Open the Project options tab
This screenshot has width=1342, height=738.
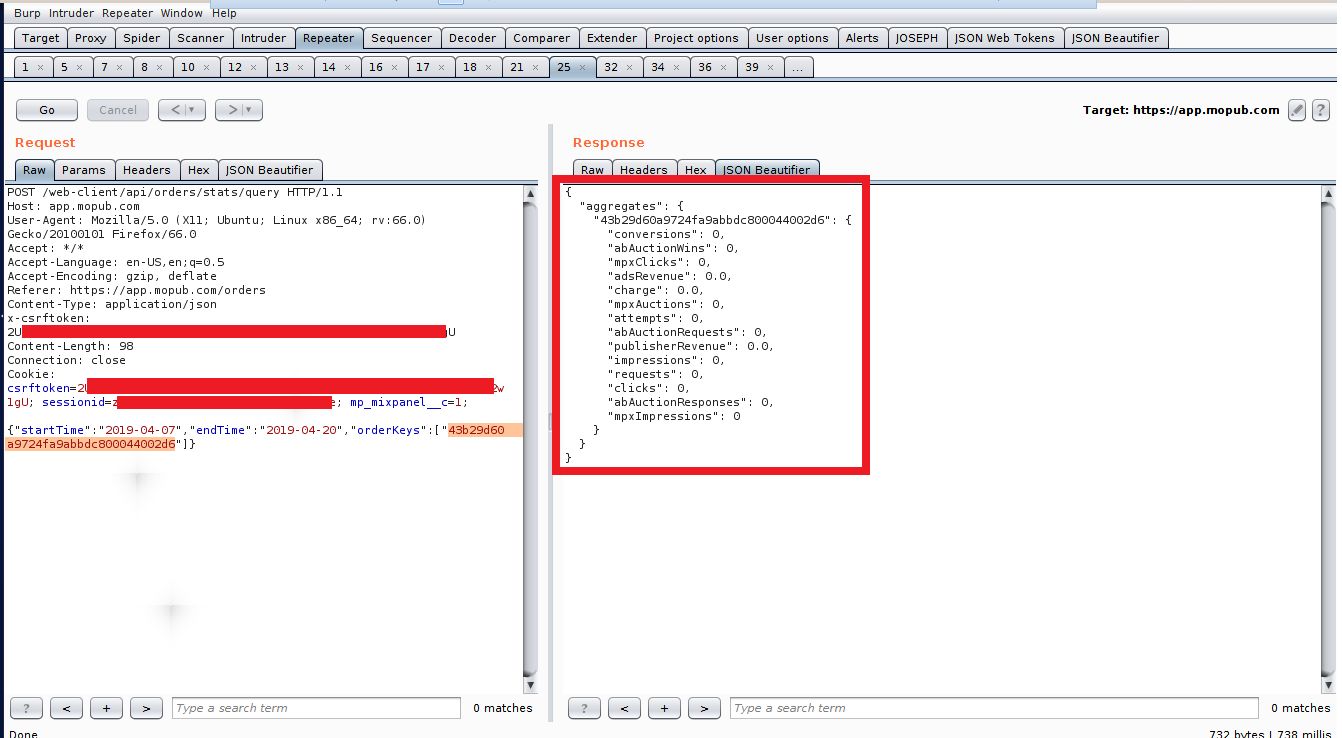pos(696,38)
